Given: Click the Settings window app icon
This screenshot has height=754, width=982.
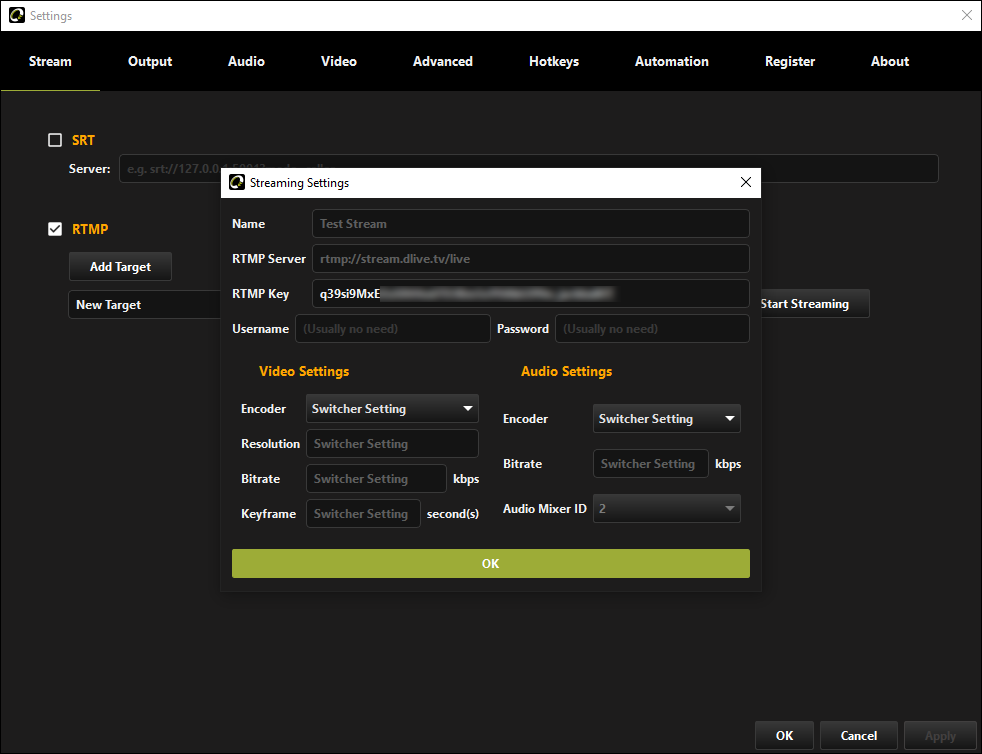Looking at the screenshot, I should pyautogui.click(x=17, y=15).
